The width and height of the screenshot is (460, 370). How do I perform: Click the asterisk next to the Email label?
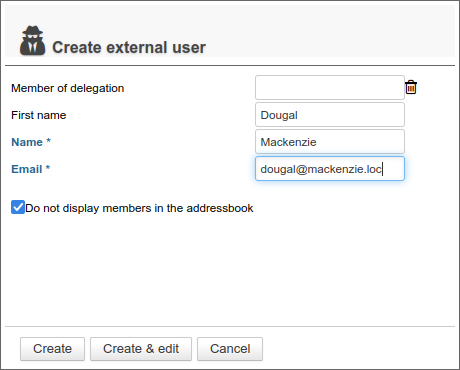click(48, 168)
